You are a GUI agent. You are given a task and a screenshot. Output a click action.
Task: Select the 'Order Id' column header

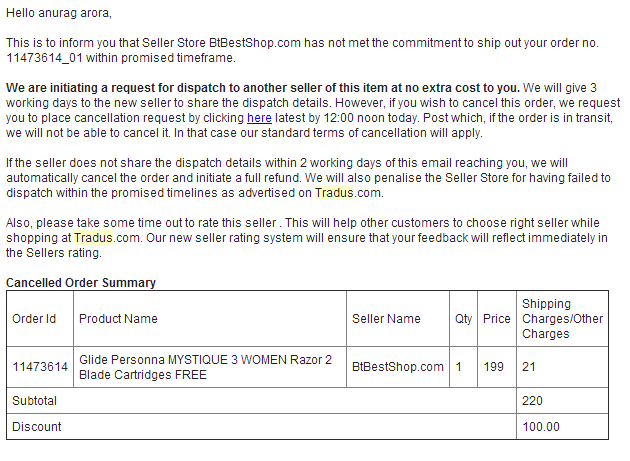click(35, 319)
